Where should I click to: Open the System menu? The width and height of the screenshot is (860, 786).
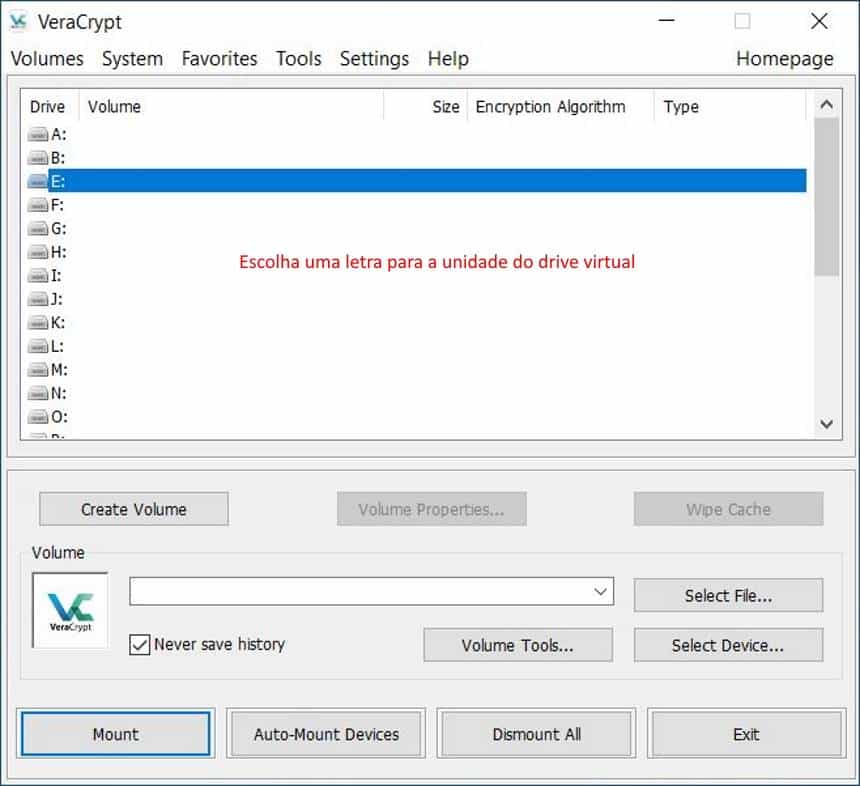132,59
